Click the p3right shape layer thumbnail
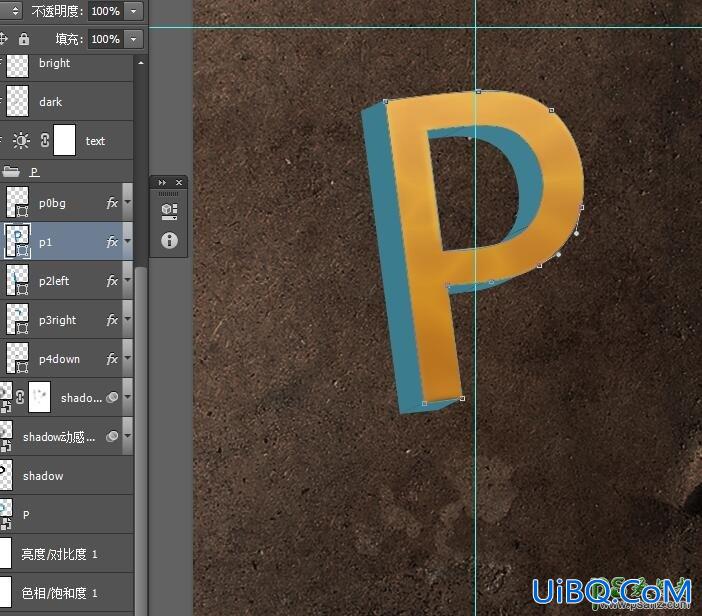 17,319
